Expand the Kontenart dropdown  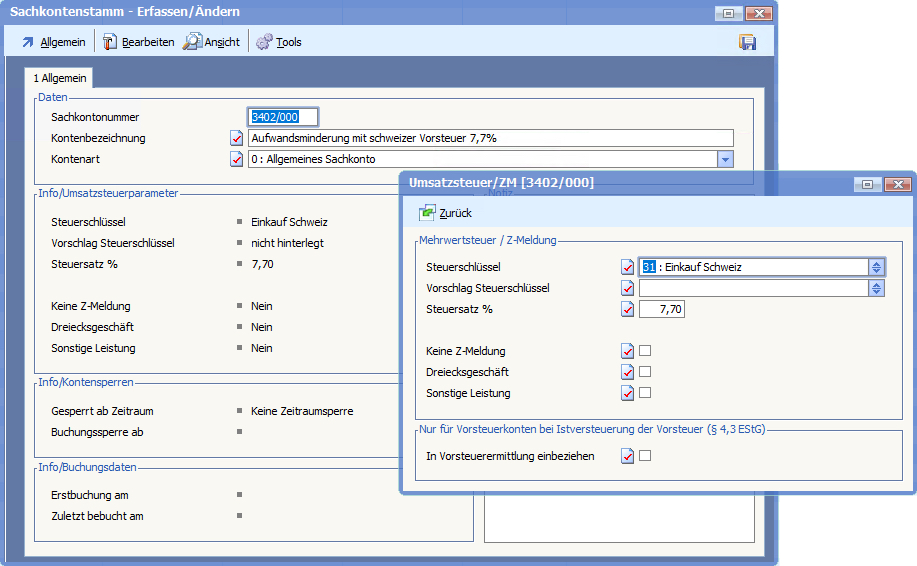point(725,159)
